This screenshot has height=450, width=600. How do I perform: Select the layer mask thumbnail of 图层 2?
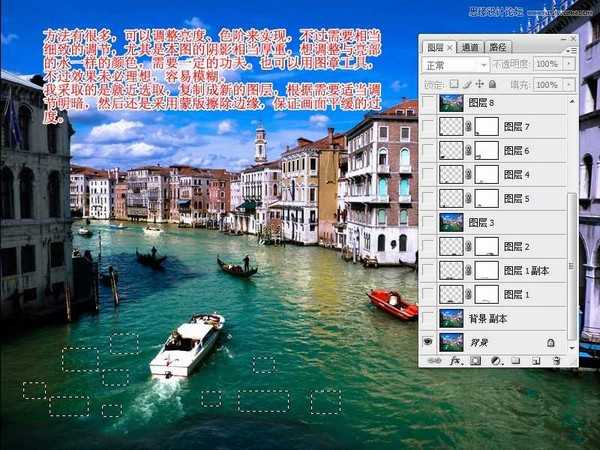487,247
